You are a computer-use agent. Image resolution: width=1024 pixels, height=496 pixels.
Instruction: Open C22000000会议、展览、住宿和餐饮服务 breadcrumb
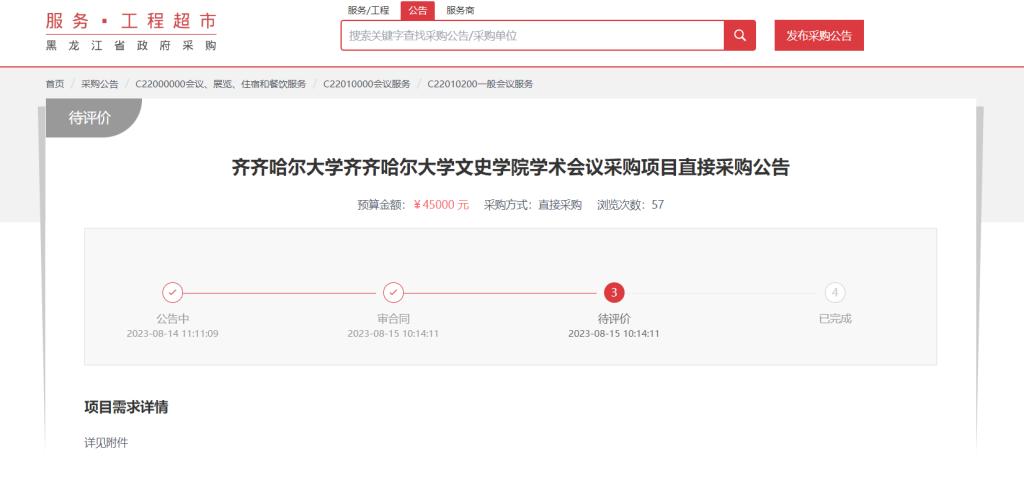click(220, 84)
